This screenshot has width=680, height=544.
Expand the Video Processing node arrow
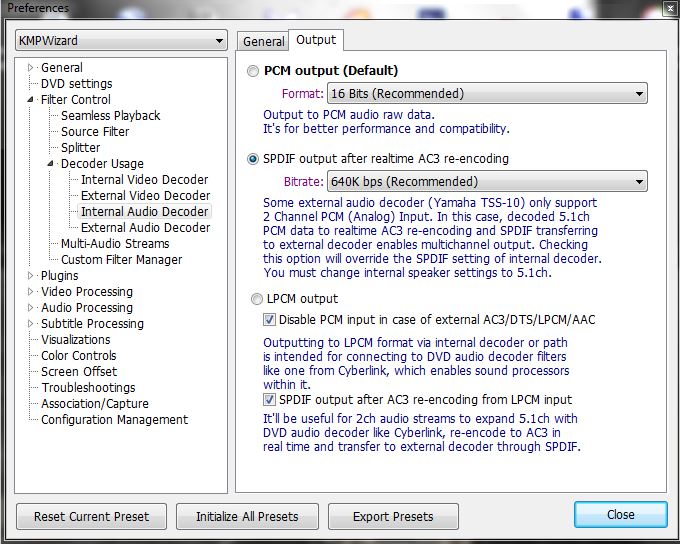pos(30,292)
